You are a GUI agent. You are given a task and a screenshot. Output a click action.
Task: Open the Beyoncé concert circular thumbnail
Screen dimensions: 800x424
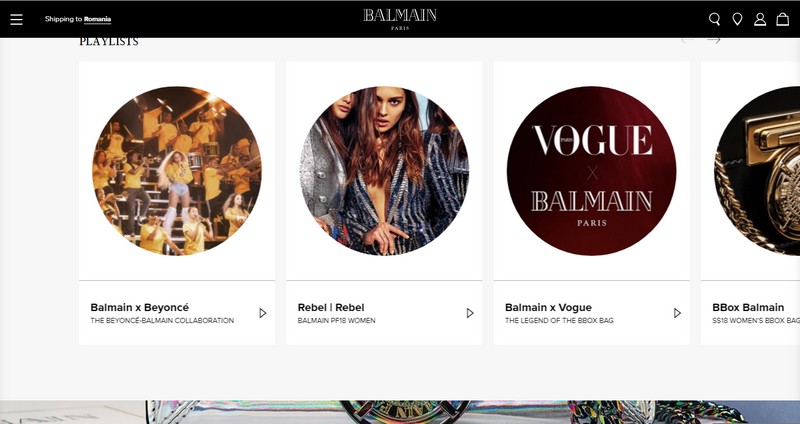point(177,170)
